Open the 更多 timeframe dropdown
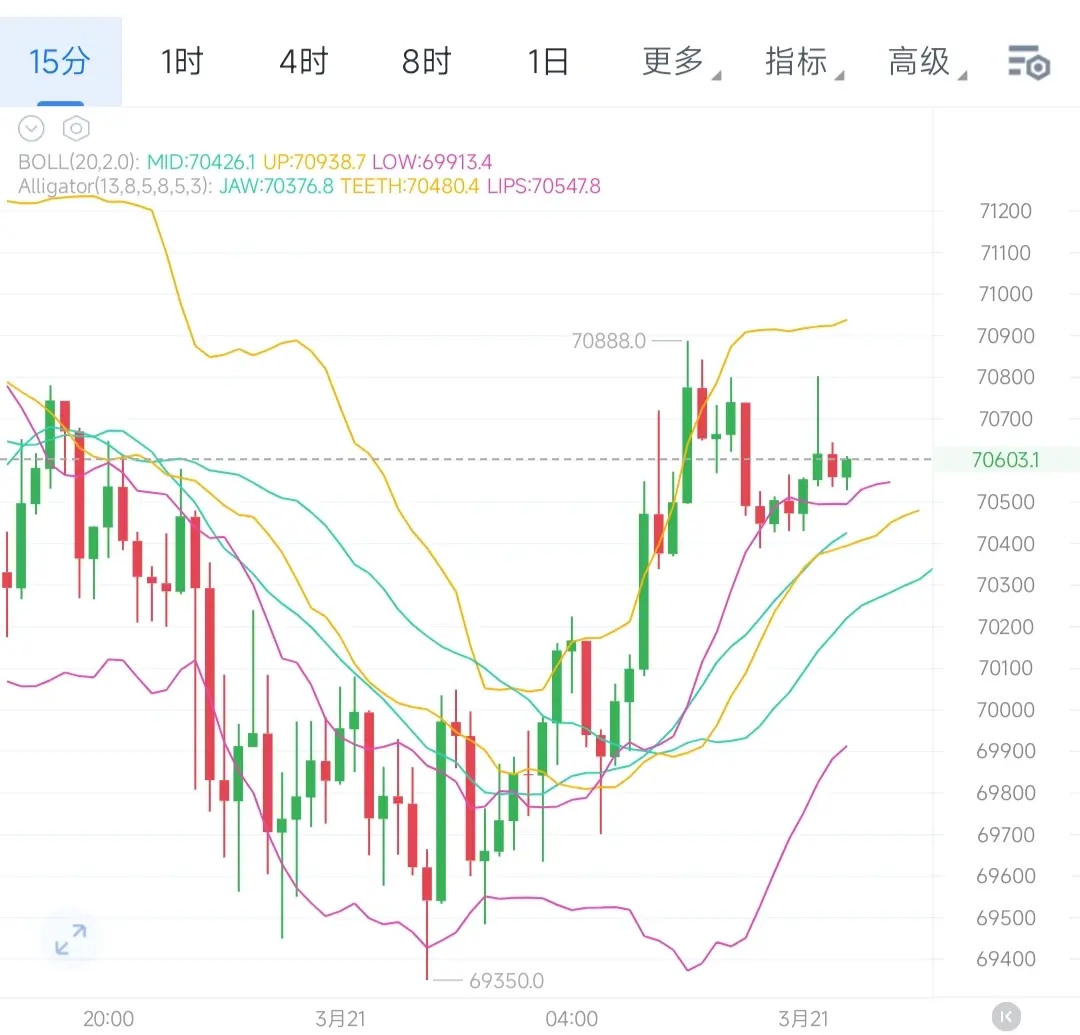 tap(681, 61)
